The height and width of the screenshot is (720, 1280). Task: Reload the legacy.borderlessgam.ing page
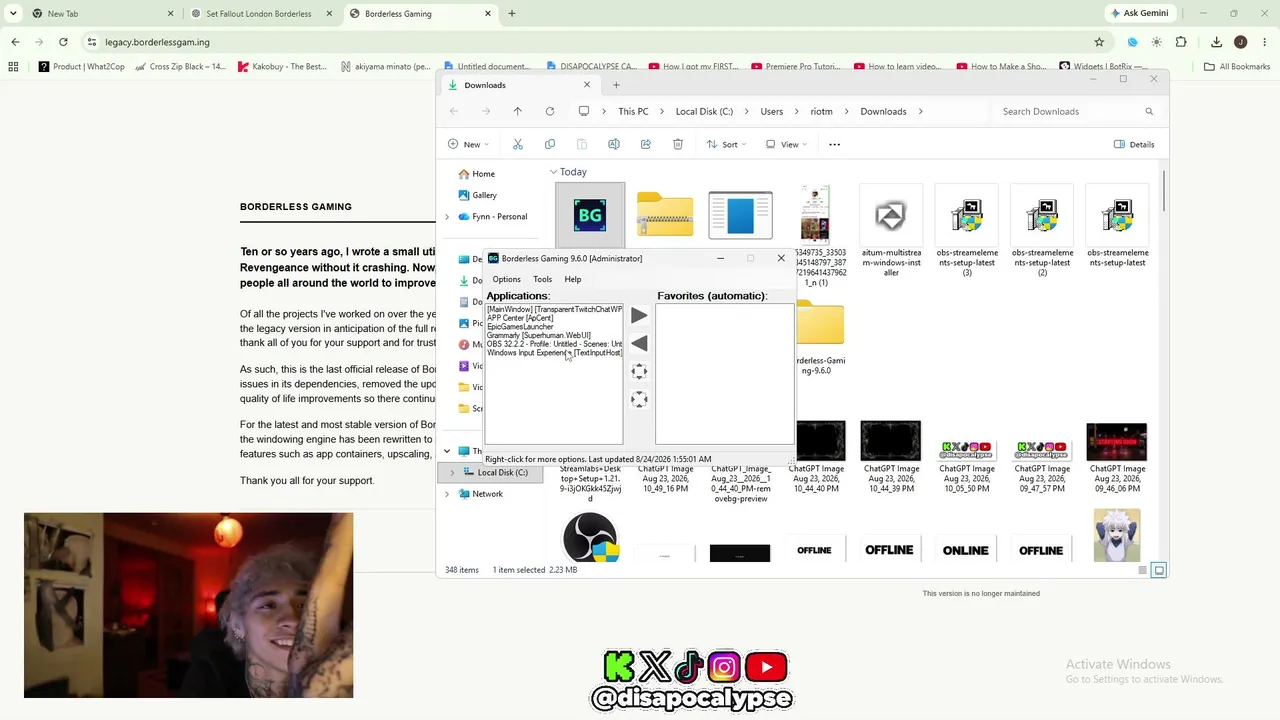(x=63, y=42)
